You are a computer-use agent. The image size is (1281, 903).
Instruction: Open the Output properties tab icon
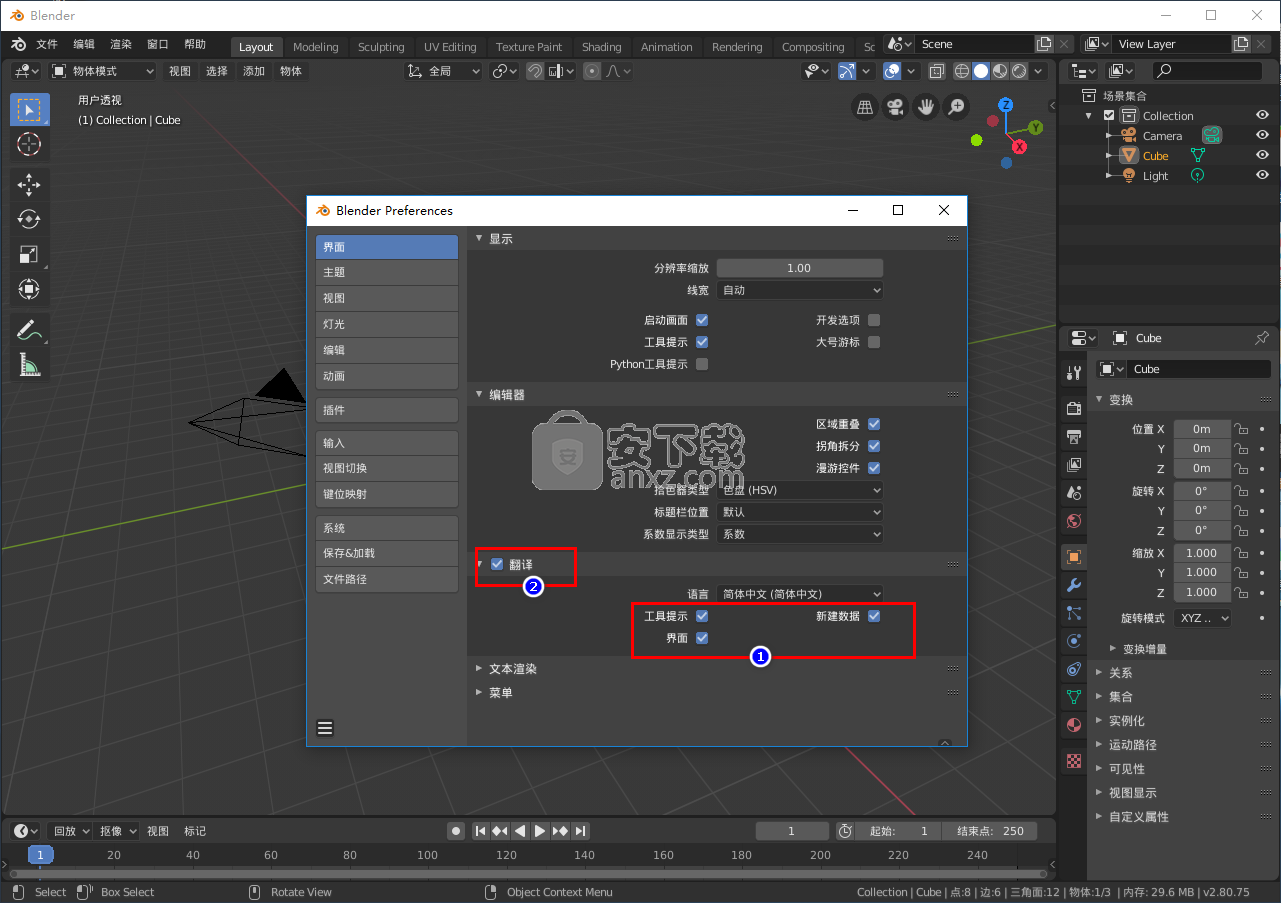click(x=1074, y=436)
